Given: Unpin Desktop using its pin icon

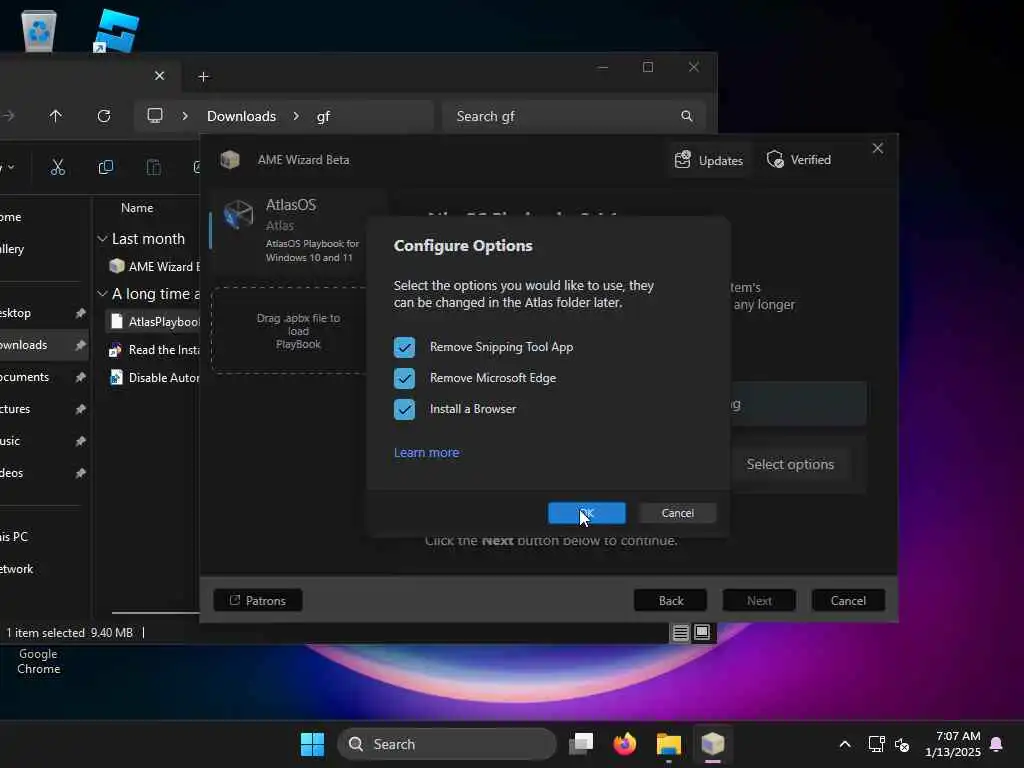Looking at the screenshot, I should 80,313.
